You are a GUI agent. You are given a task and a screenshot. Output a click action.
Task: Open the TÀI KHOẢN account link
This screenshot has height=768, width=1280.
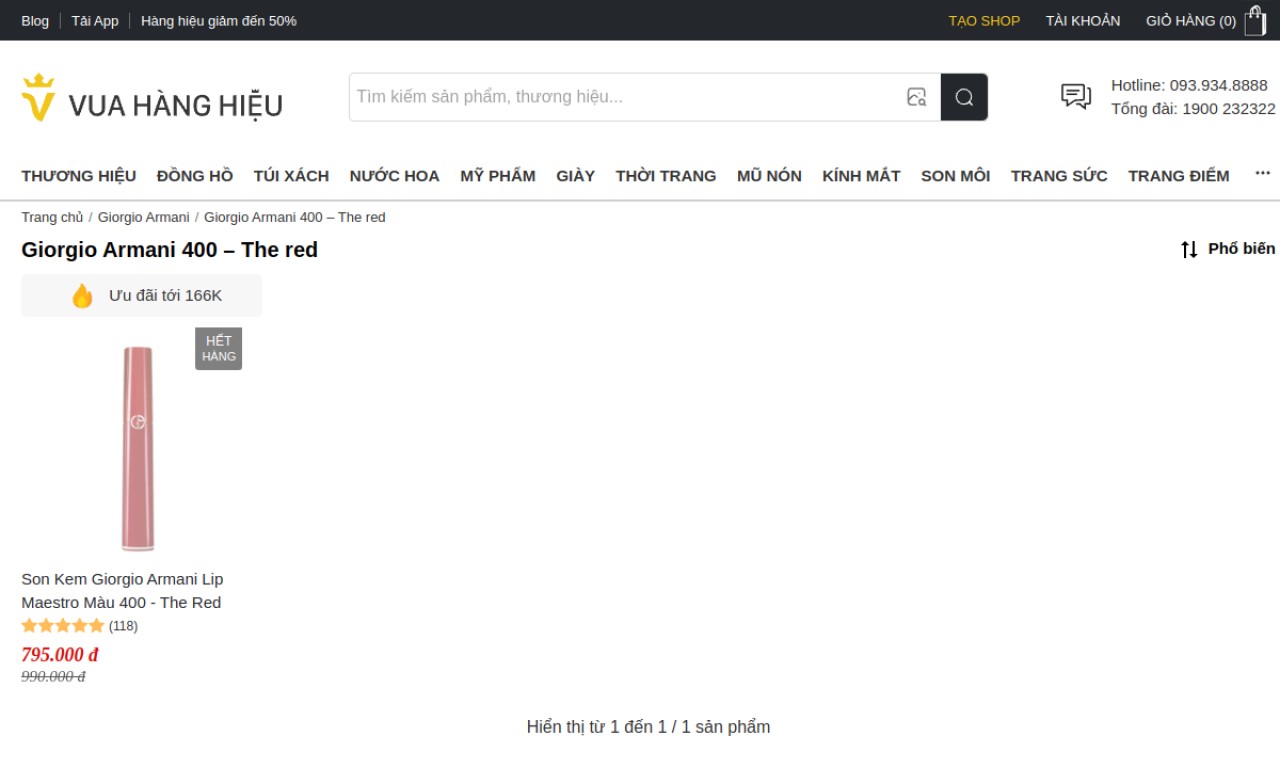[1083, 20]
